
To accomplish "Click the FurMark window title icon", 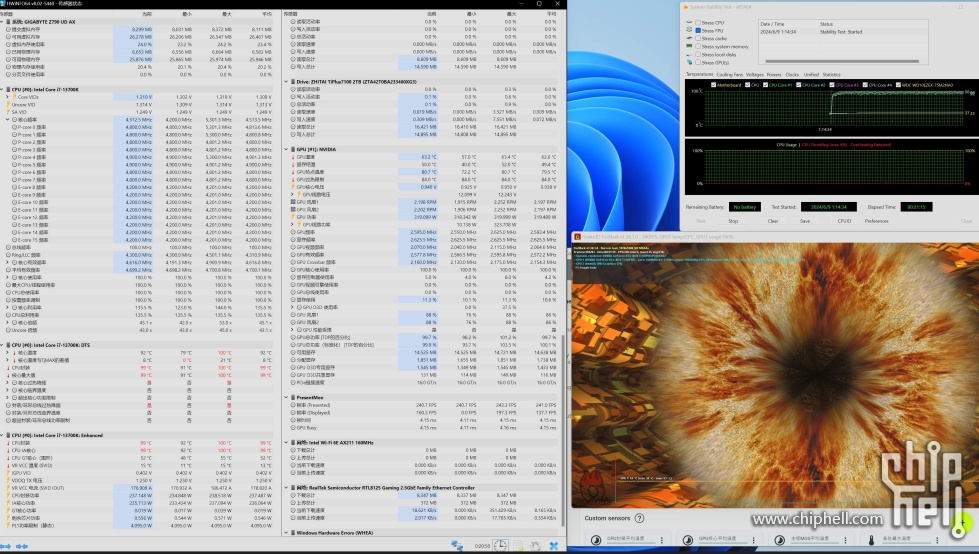I will (578, 237).
